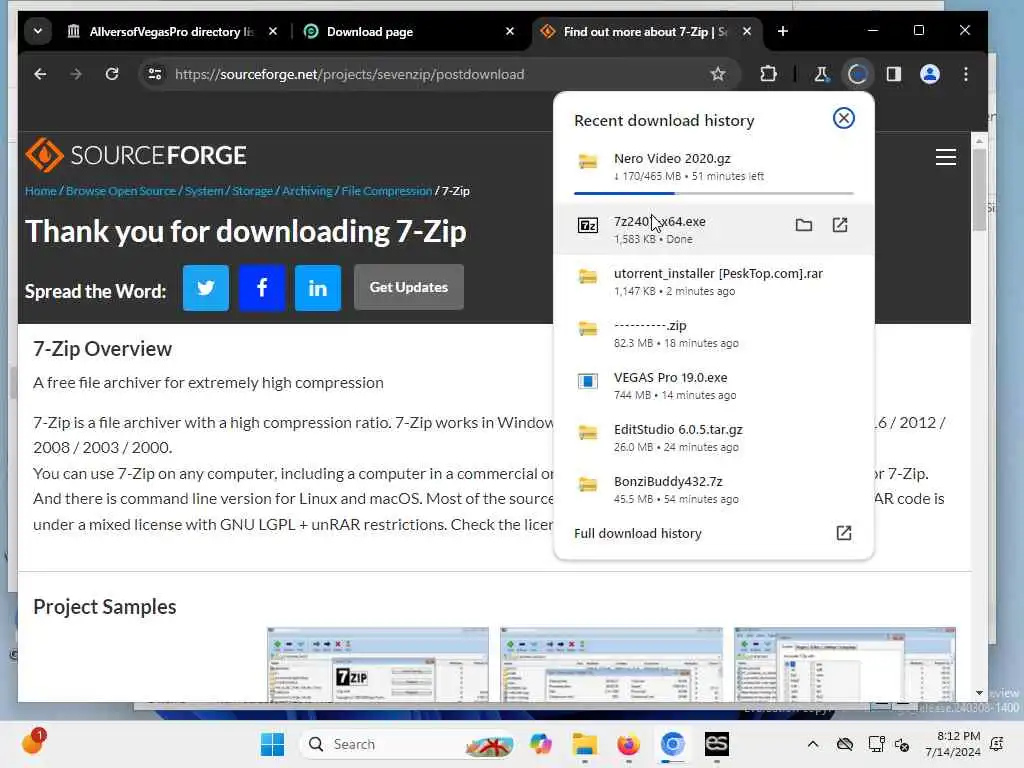Select VEGAS Pro 19.0.exe download entry
The height and width of the screenshot is (768, 1024).
pos(713,385)
